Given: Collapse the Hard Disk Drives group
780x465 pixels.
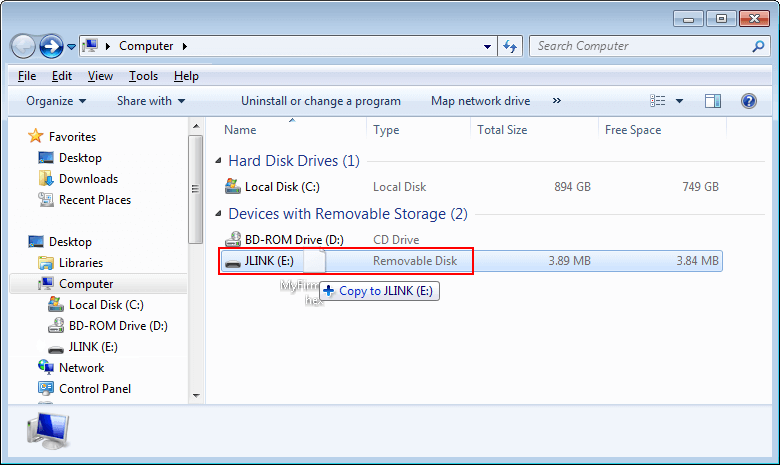Looking at the screenshot, I should (x=218, y=161).
